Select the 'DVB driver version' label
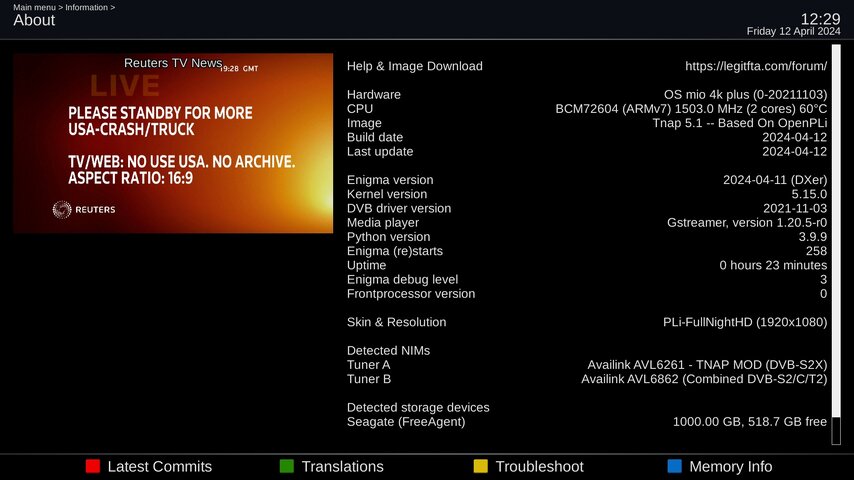Viewport: 854px width, 480px height. point(399,208)
